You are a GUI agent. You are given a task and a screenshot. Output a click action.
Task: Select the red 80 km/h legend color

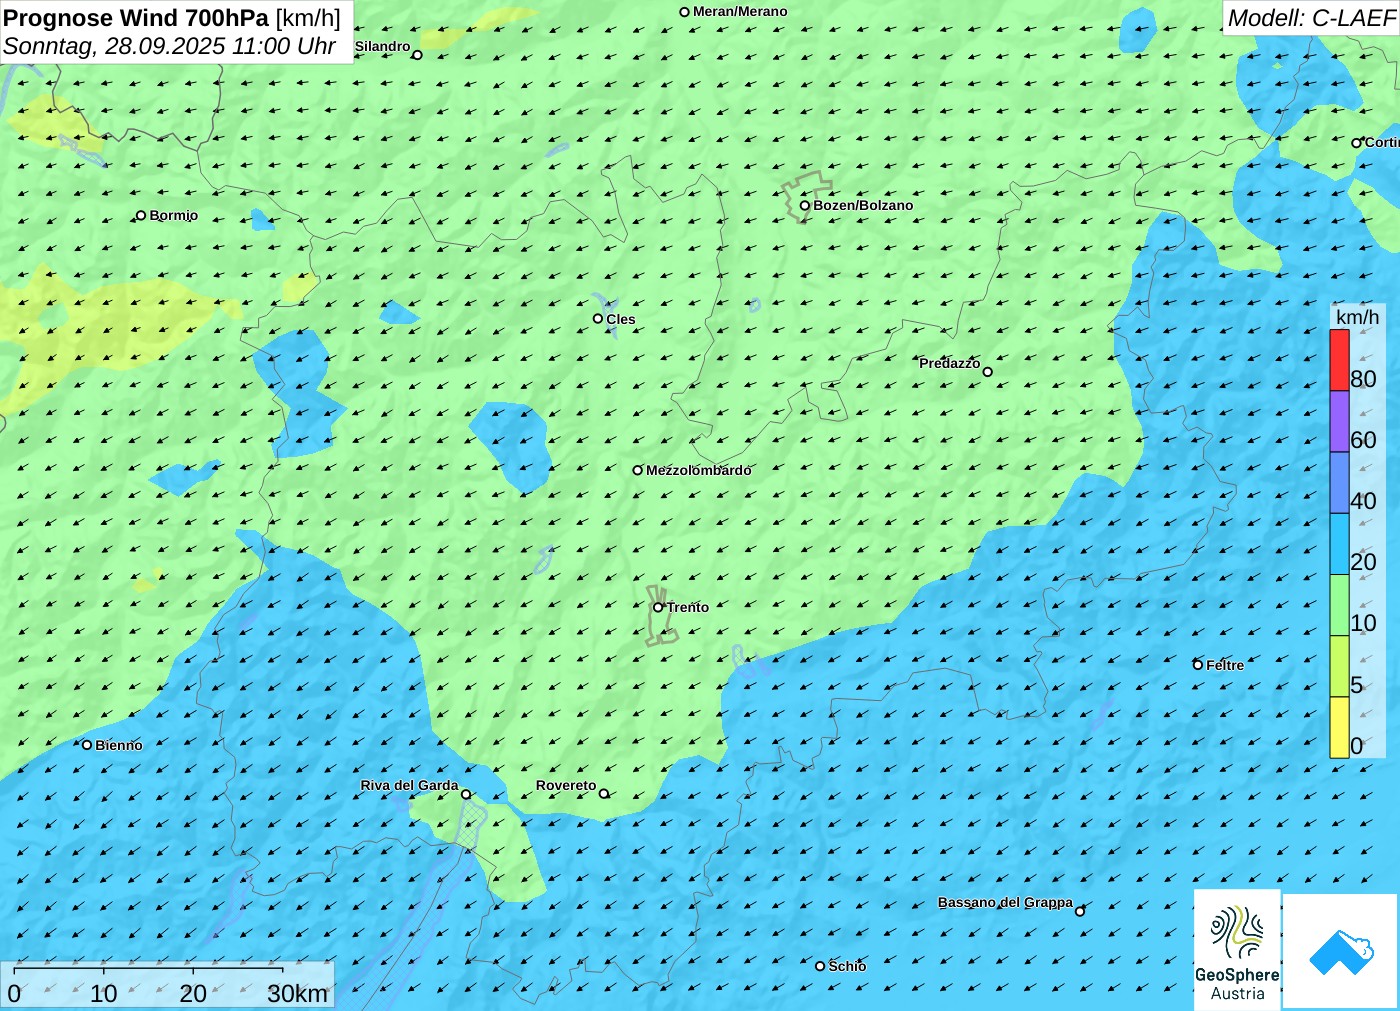point(1339,360)
